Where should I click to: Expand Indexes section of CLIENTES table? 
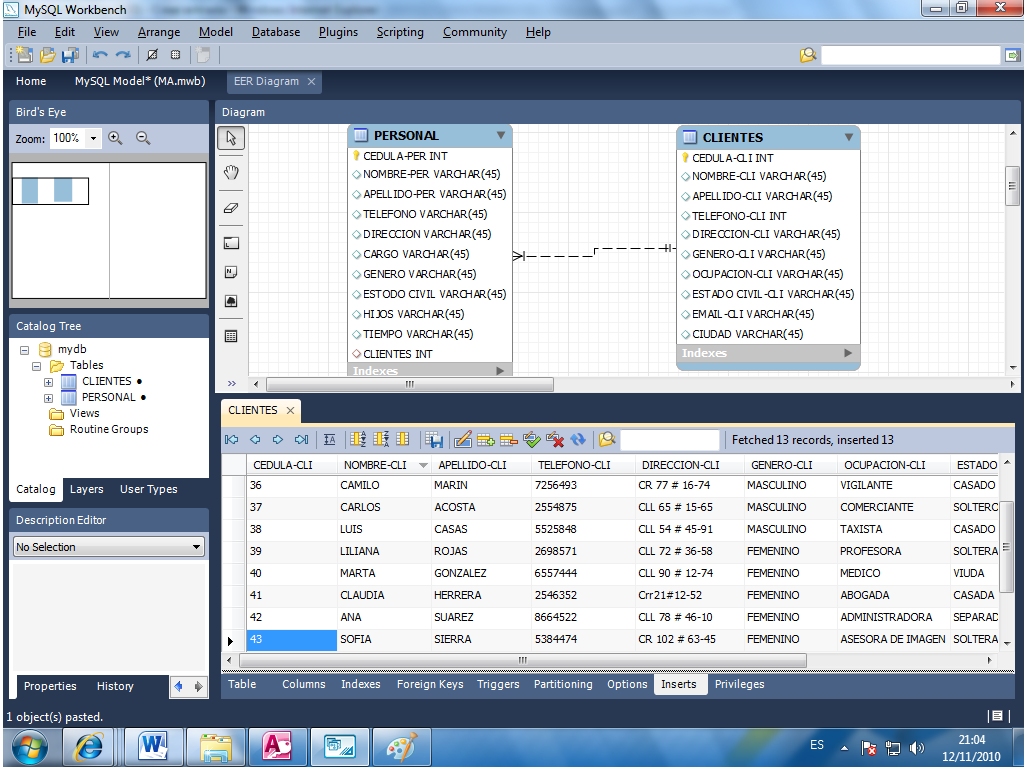(848, 353)
